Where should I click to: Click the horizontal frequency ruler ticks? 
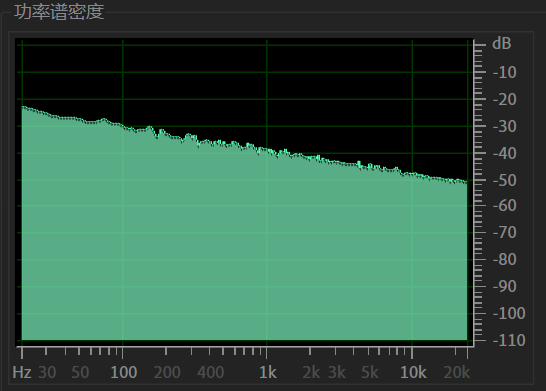point(244,352)
